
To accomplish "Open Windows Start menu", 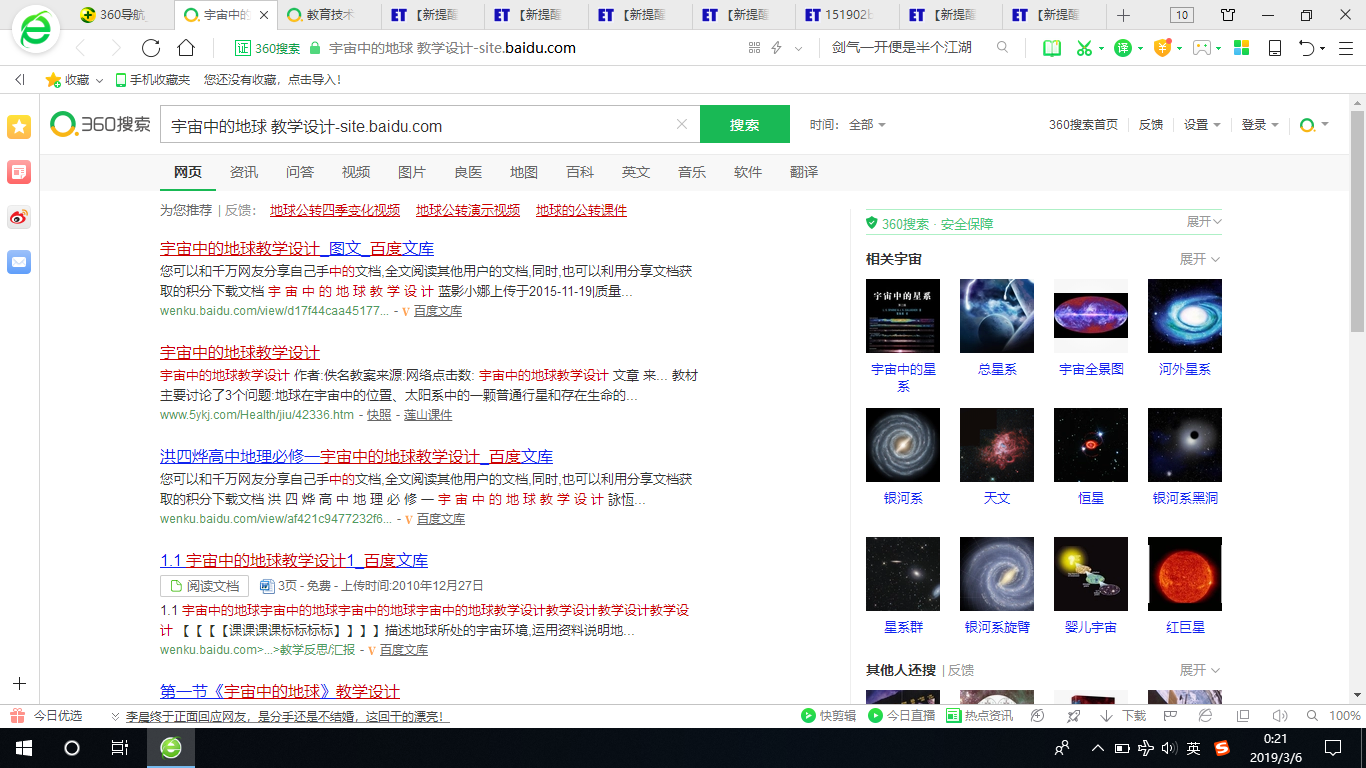I will point(23,748).
